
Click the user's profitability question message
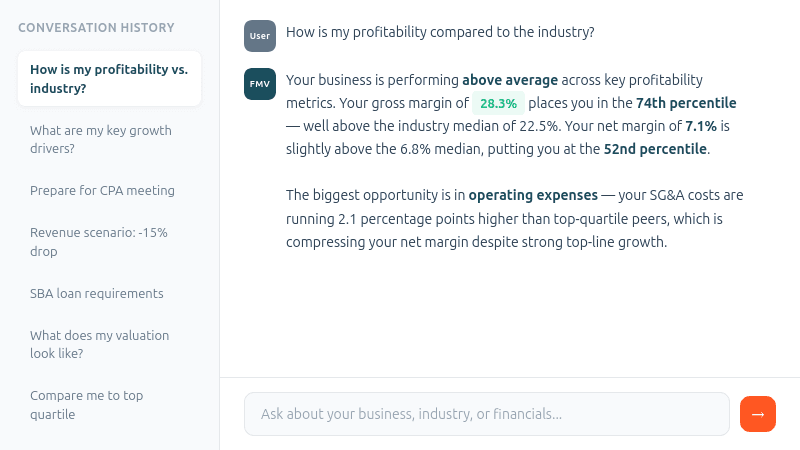point(440,33)
